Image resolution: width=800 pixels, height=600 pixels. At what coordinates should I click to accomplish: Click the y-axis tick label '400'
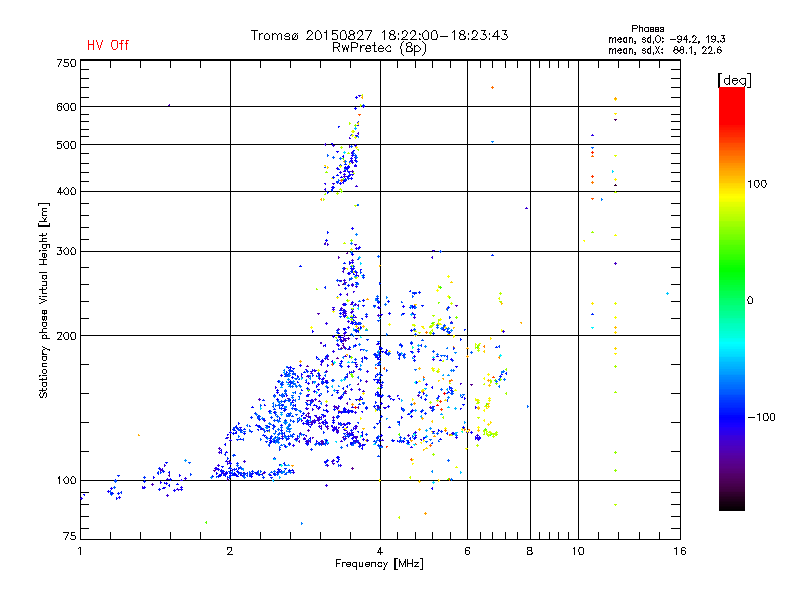tap(66, 191)
